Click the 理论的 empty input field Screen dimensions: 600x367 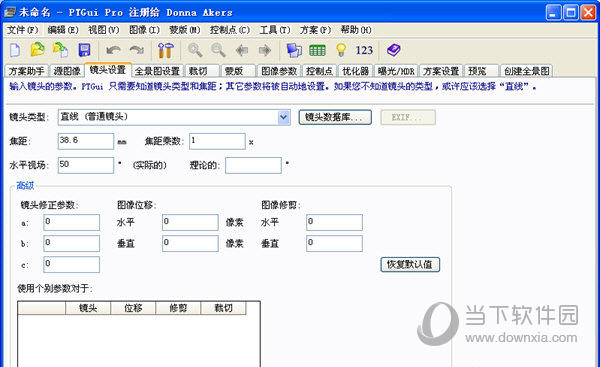click(253, 165)
